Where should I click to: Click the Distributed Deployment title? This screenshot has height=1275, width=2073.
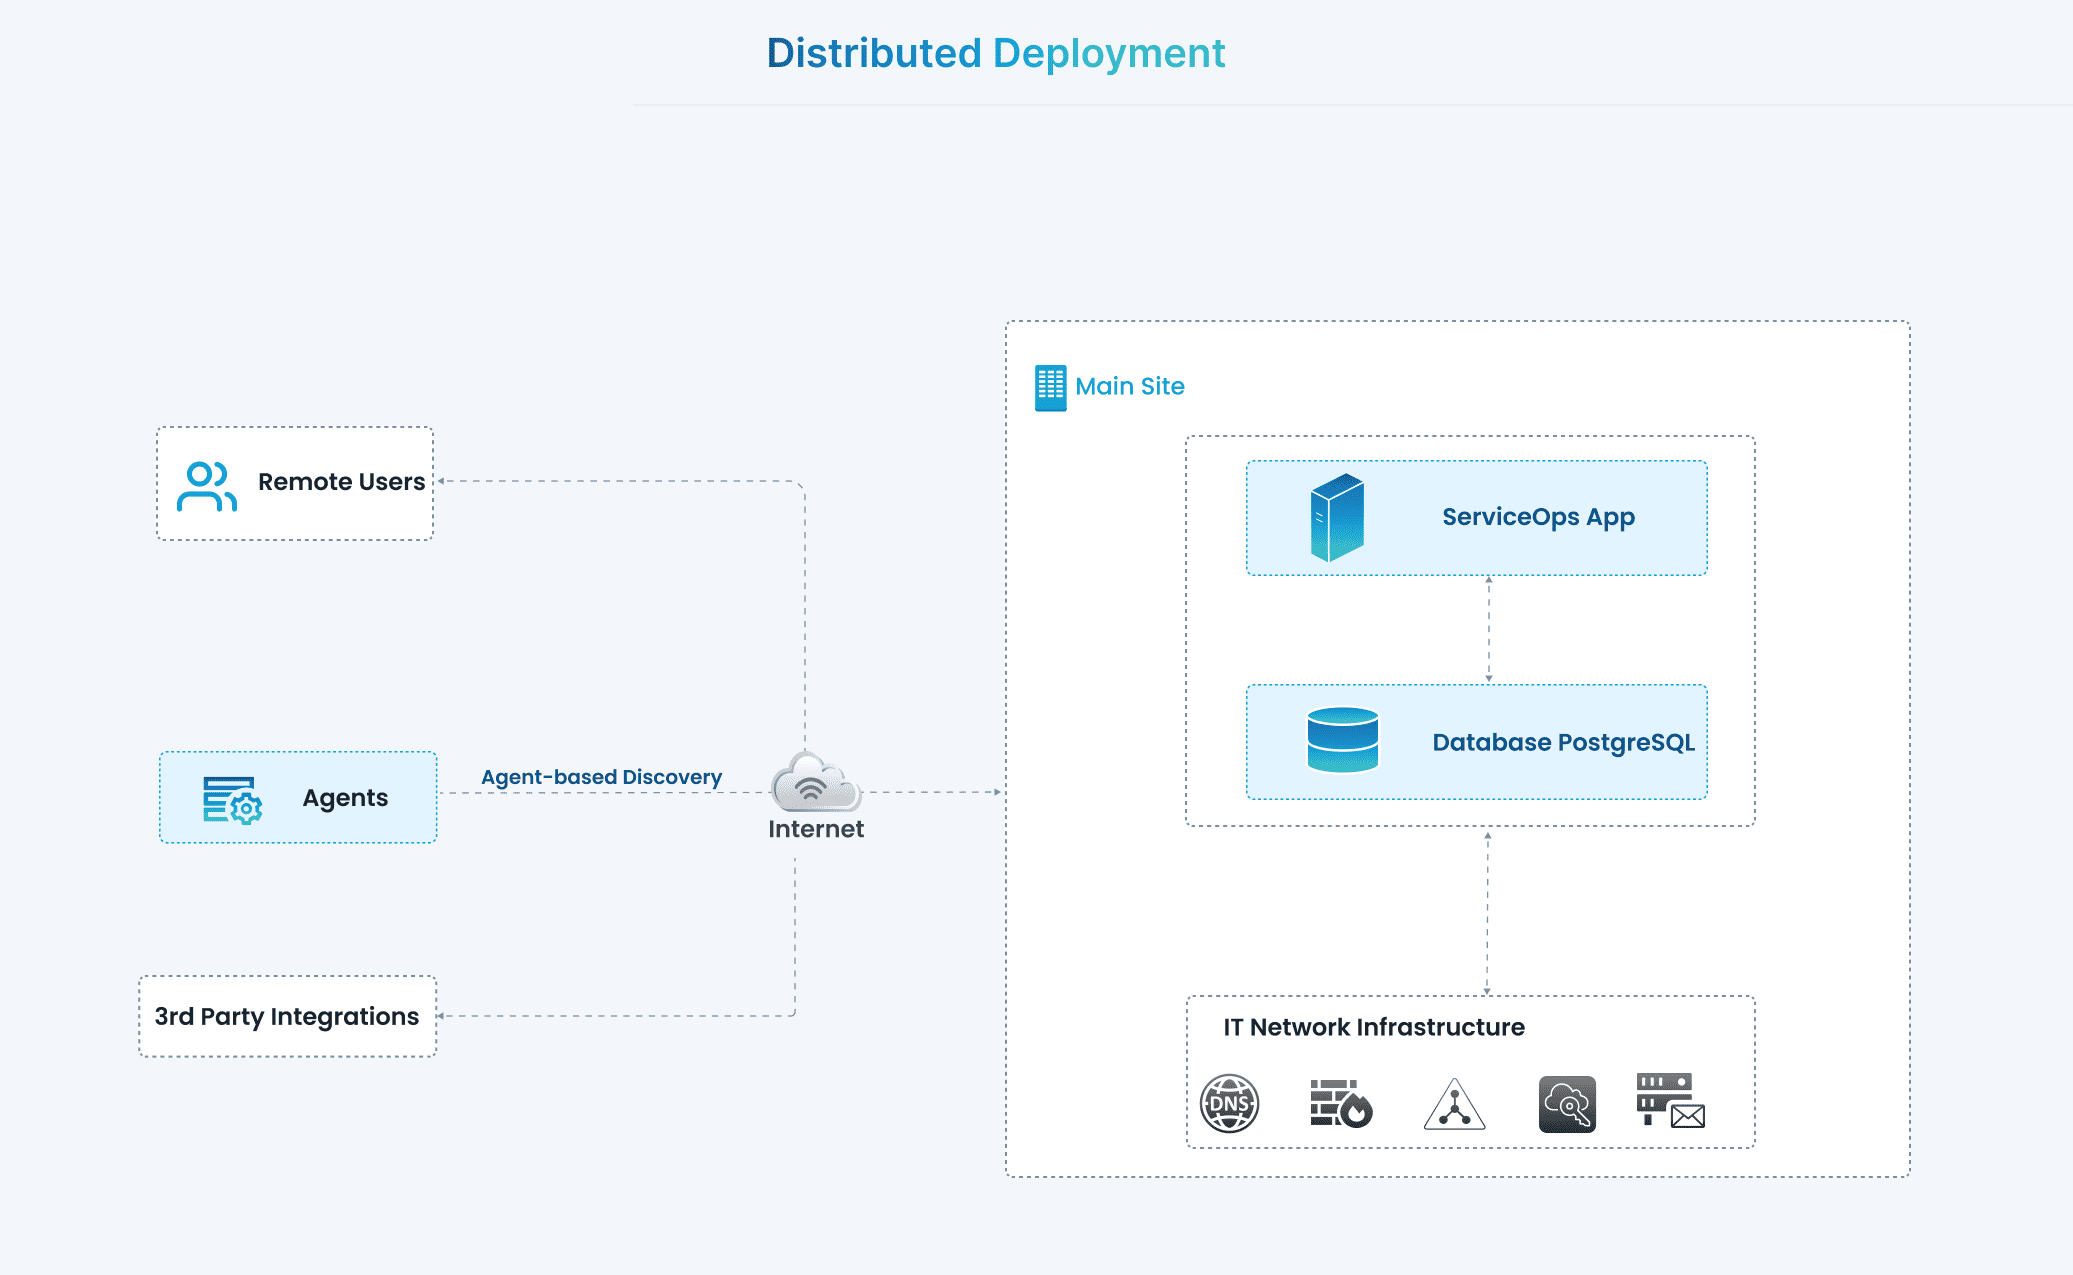tap(995, 53)
